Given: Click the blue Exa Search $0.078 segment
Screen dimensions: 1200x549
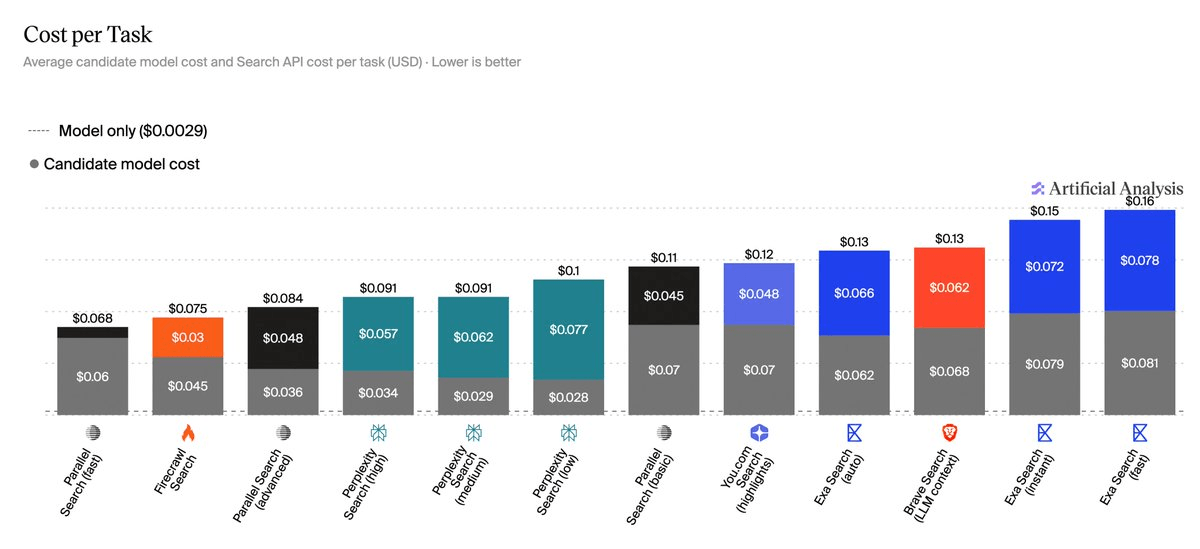Looking at the screenshot, I should [1140, 260].
